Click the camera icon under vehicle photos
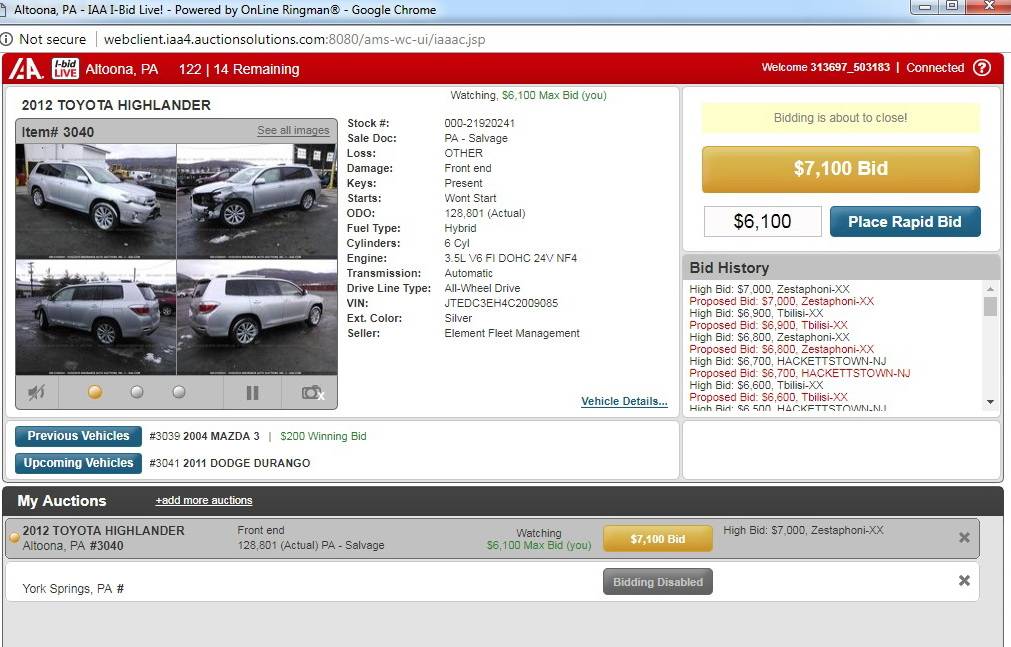 pos(313,392)
